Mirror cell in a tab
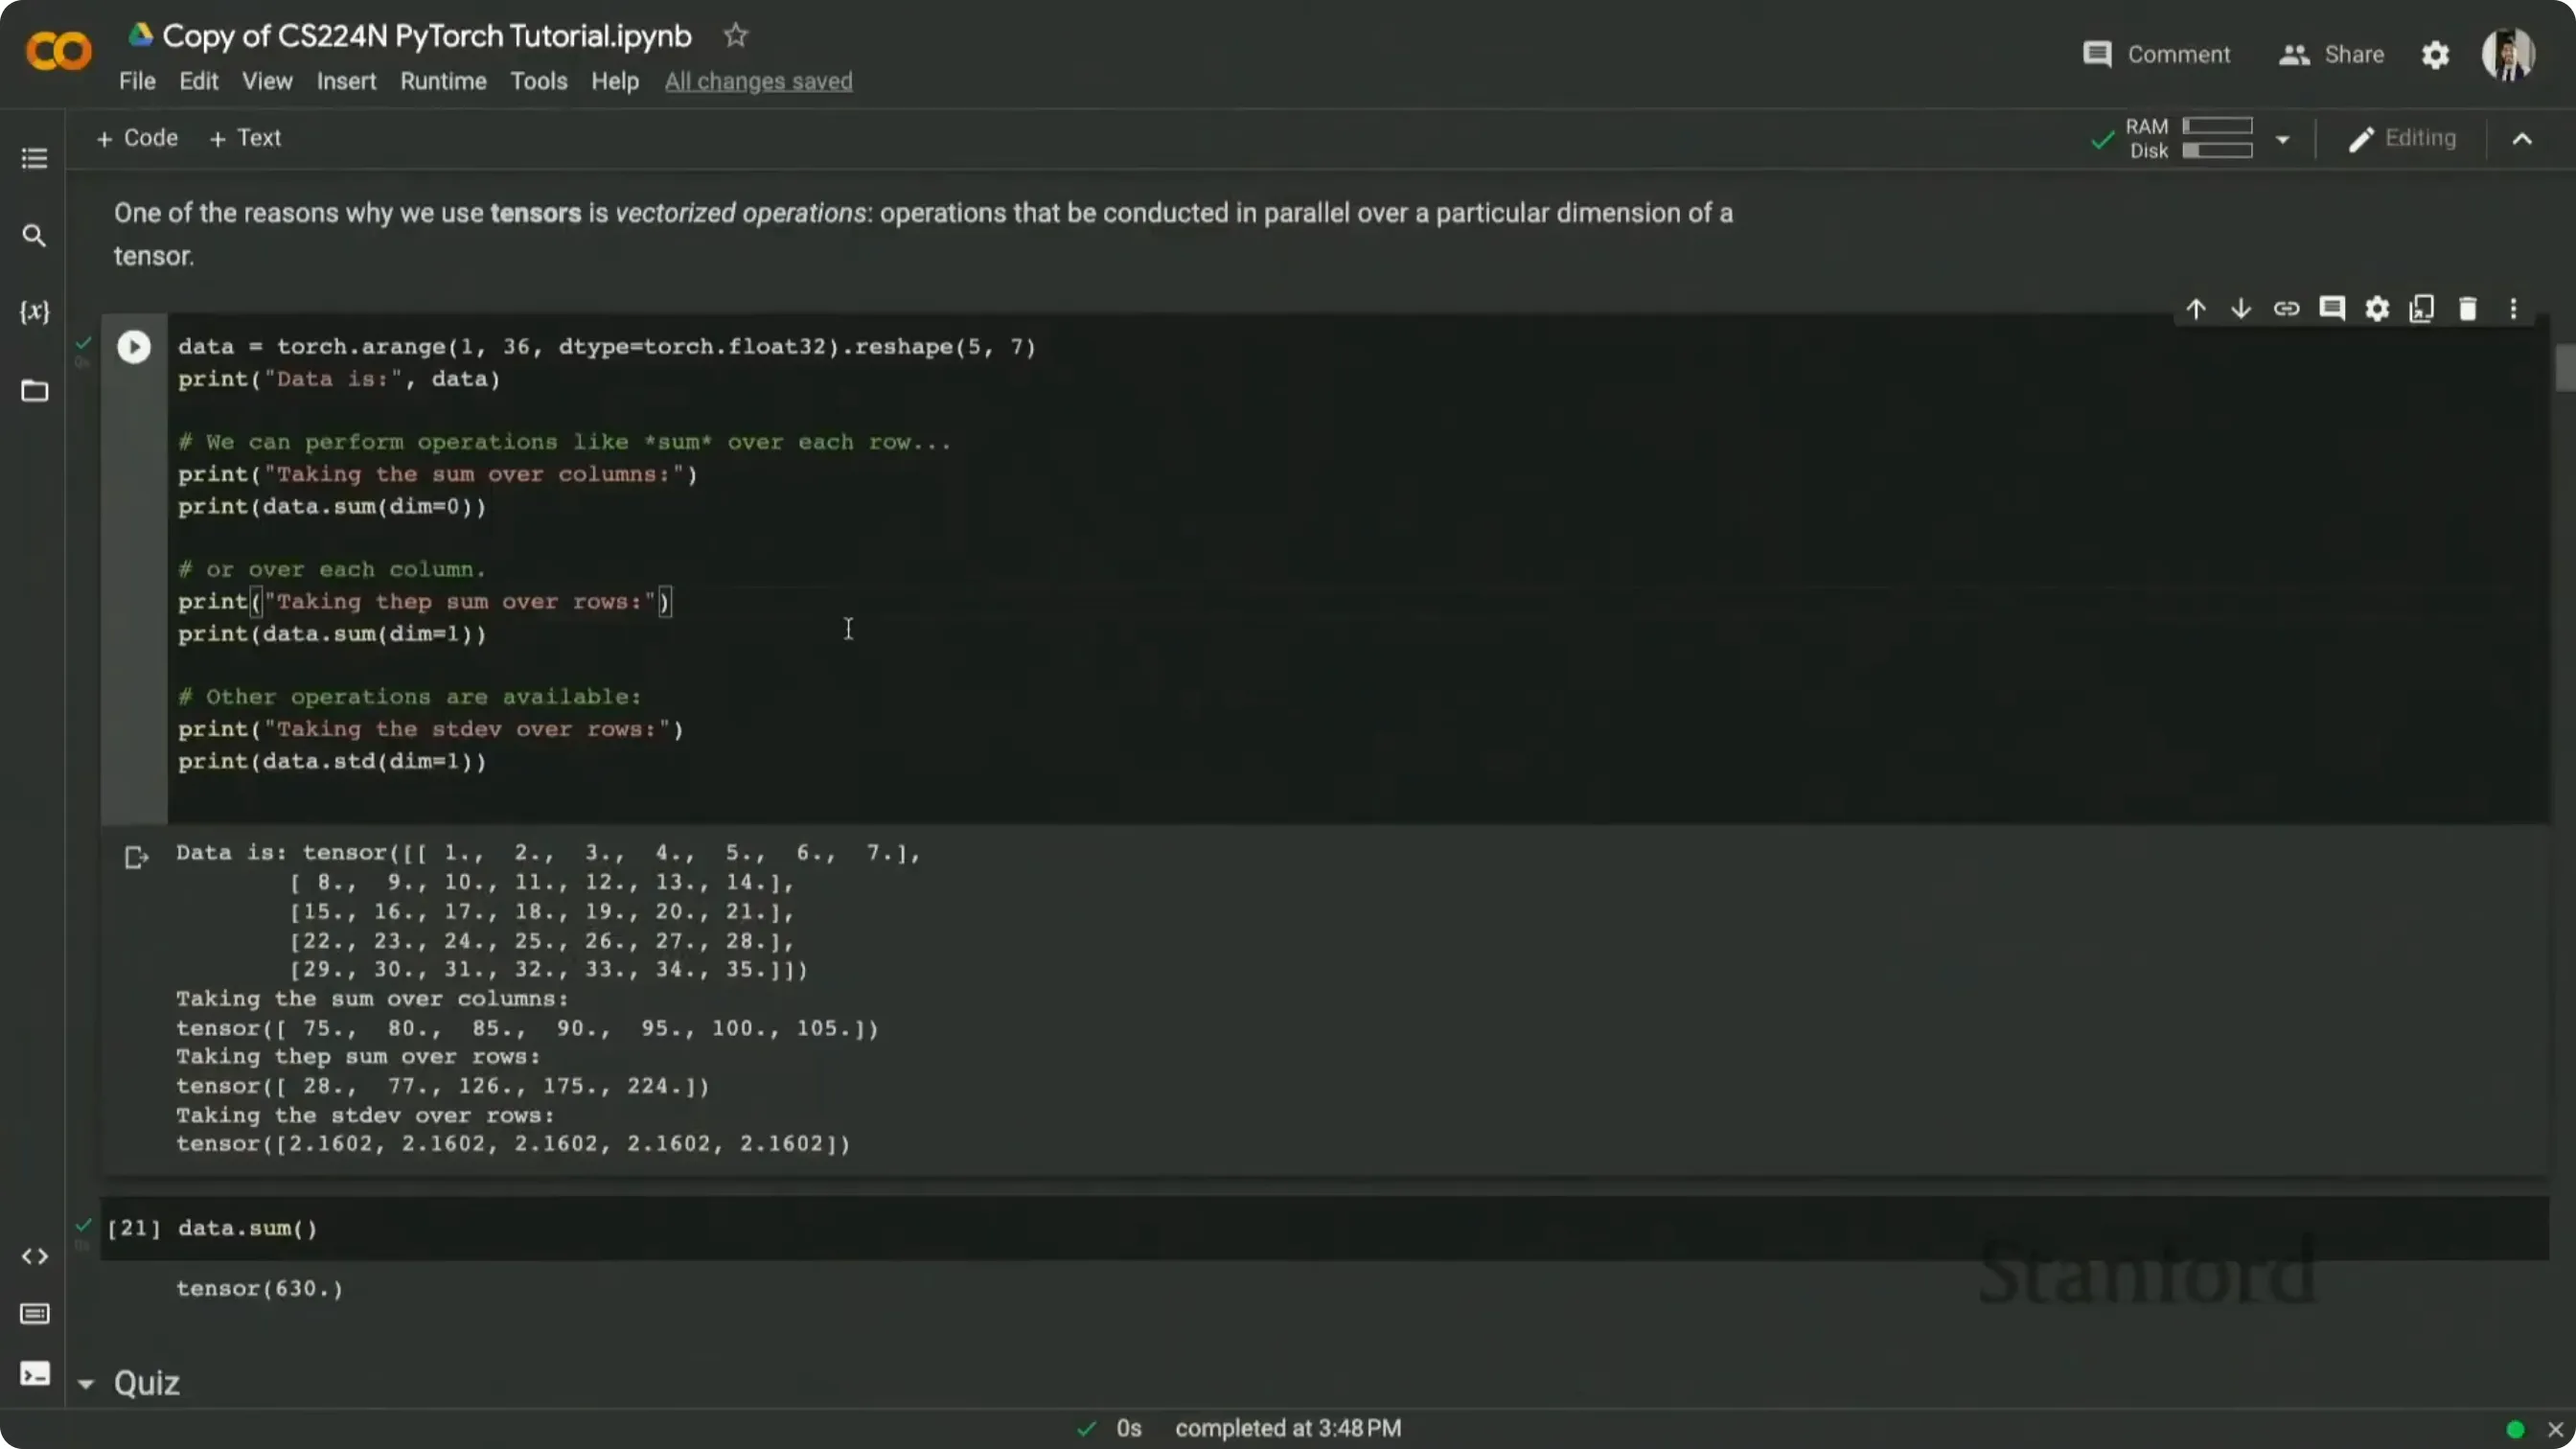Viewport: 2576px width, 1449px height. point(2422,309)
